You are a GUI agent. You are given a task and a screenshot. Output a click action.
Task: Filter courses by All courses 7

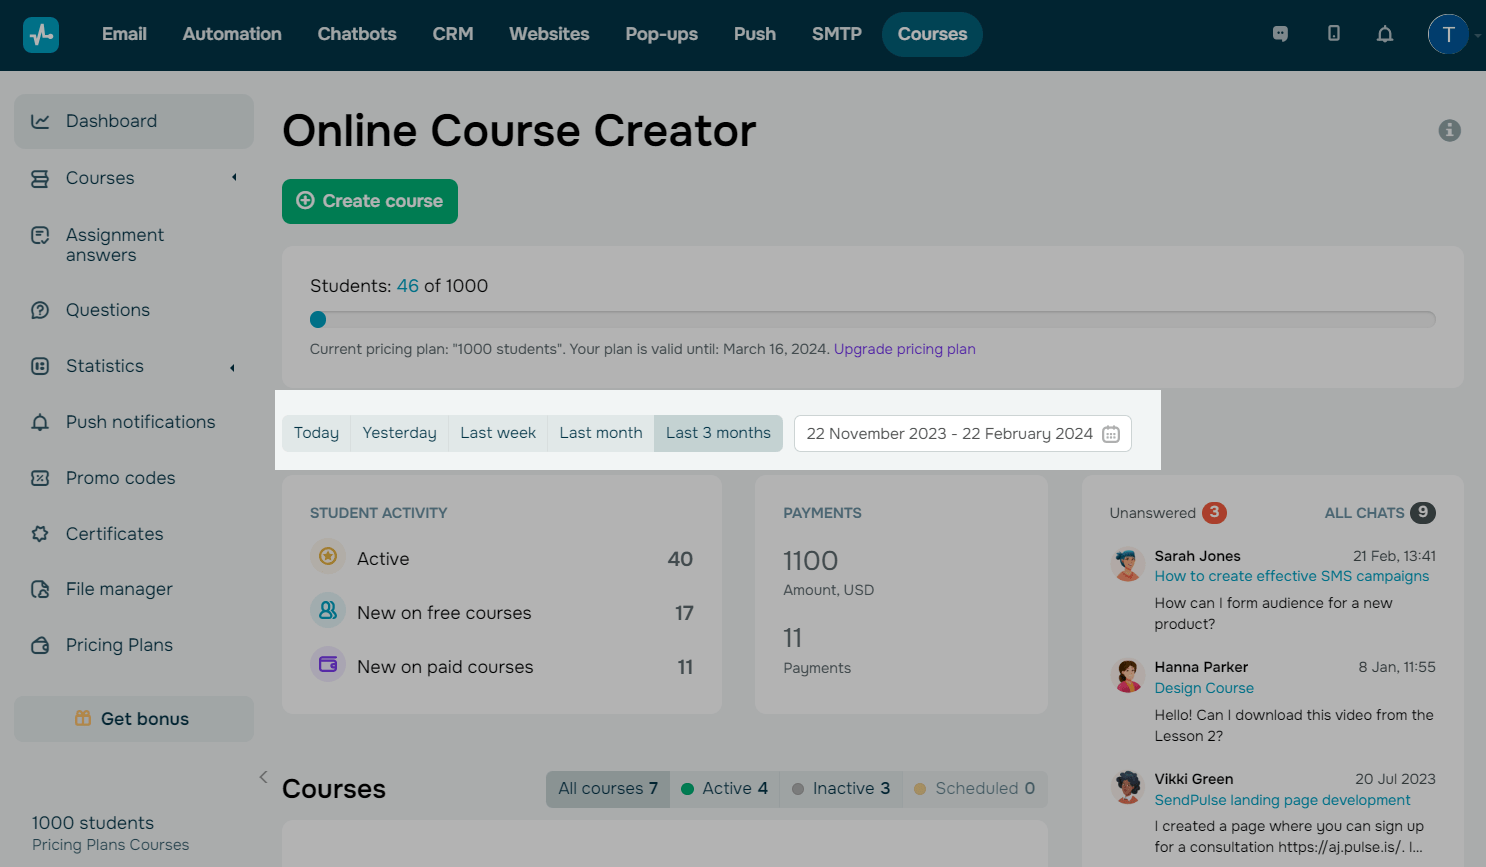[608, 789]
